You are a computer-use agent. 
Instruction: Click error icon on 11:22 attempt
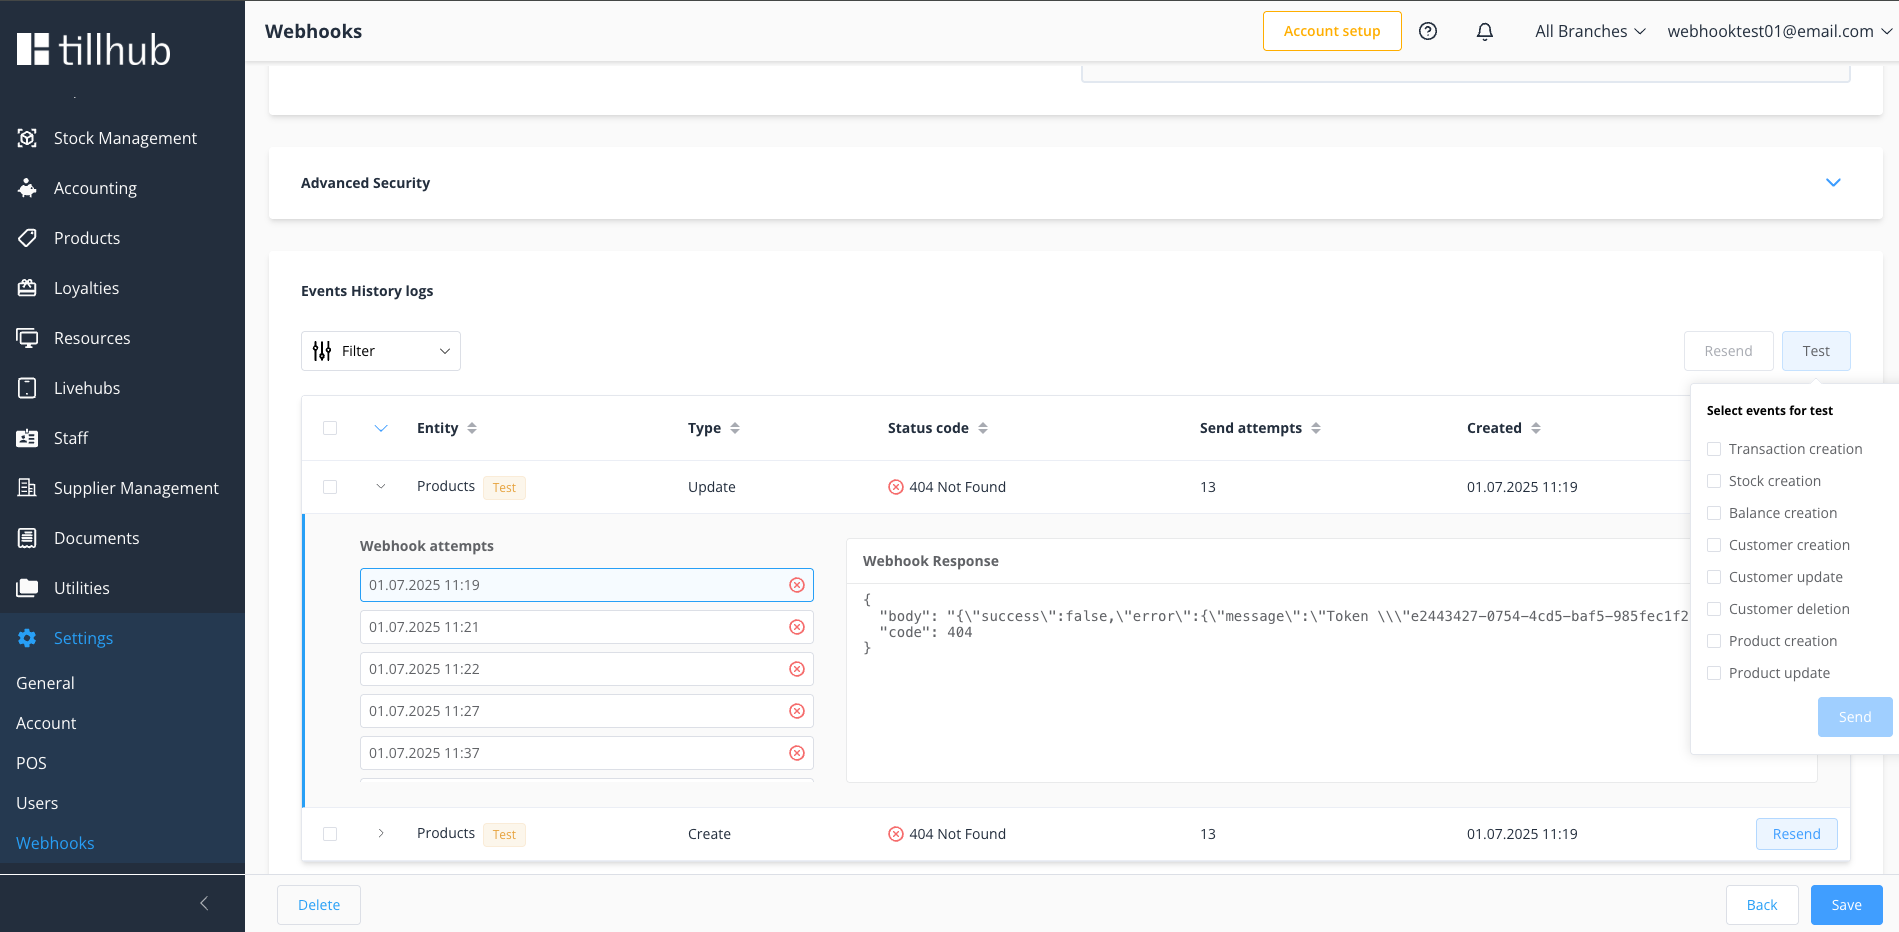[x=797, y=669]
